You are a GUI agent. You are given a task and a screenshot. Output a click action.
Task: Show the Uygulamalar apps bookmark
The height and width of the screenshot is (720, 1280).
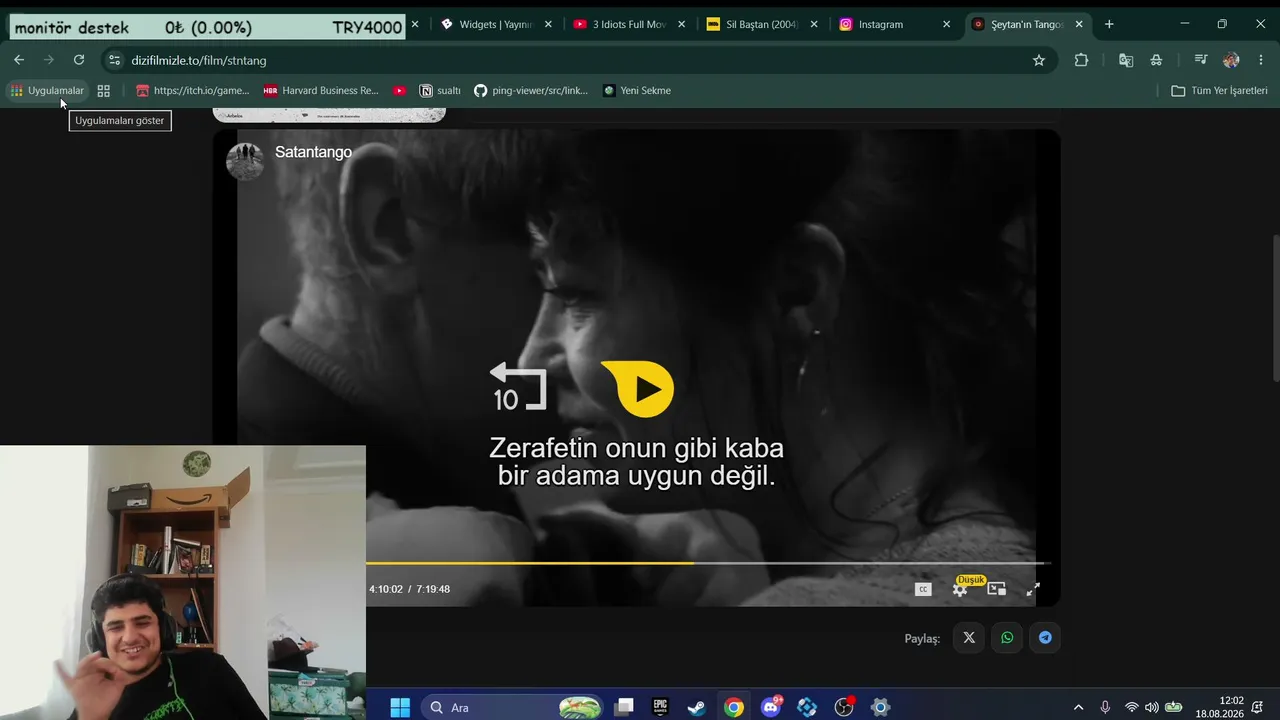tap(47, 90)
